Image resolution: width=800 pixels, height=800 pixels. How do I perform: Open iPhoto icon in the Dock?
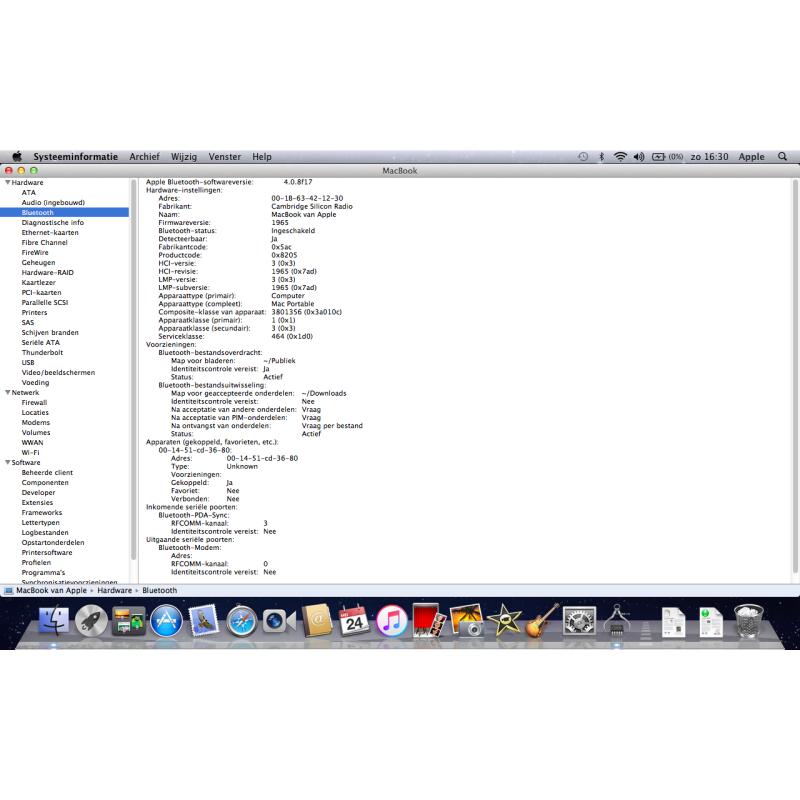click(x=466, y=621)
